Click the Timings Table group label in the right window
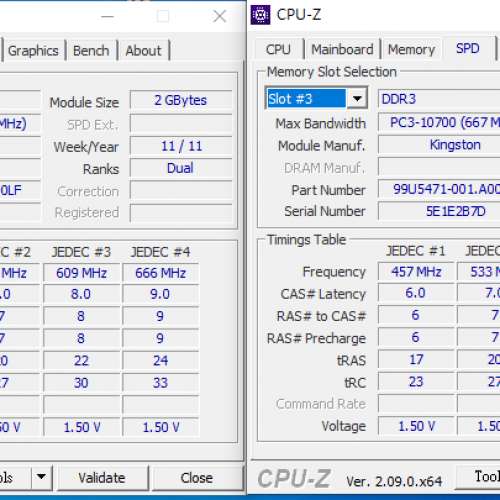 click(307, 240)
